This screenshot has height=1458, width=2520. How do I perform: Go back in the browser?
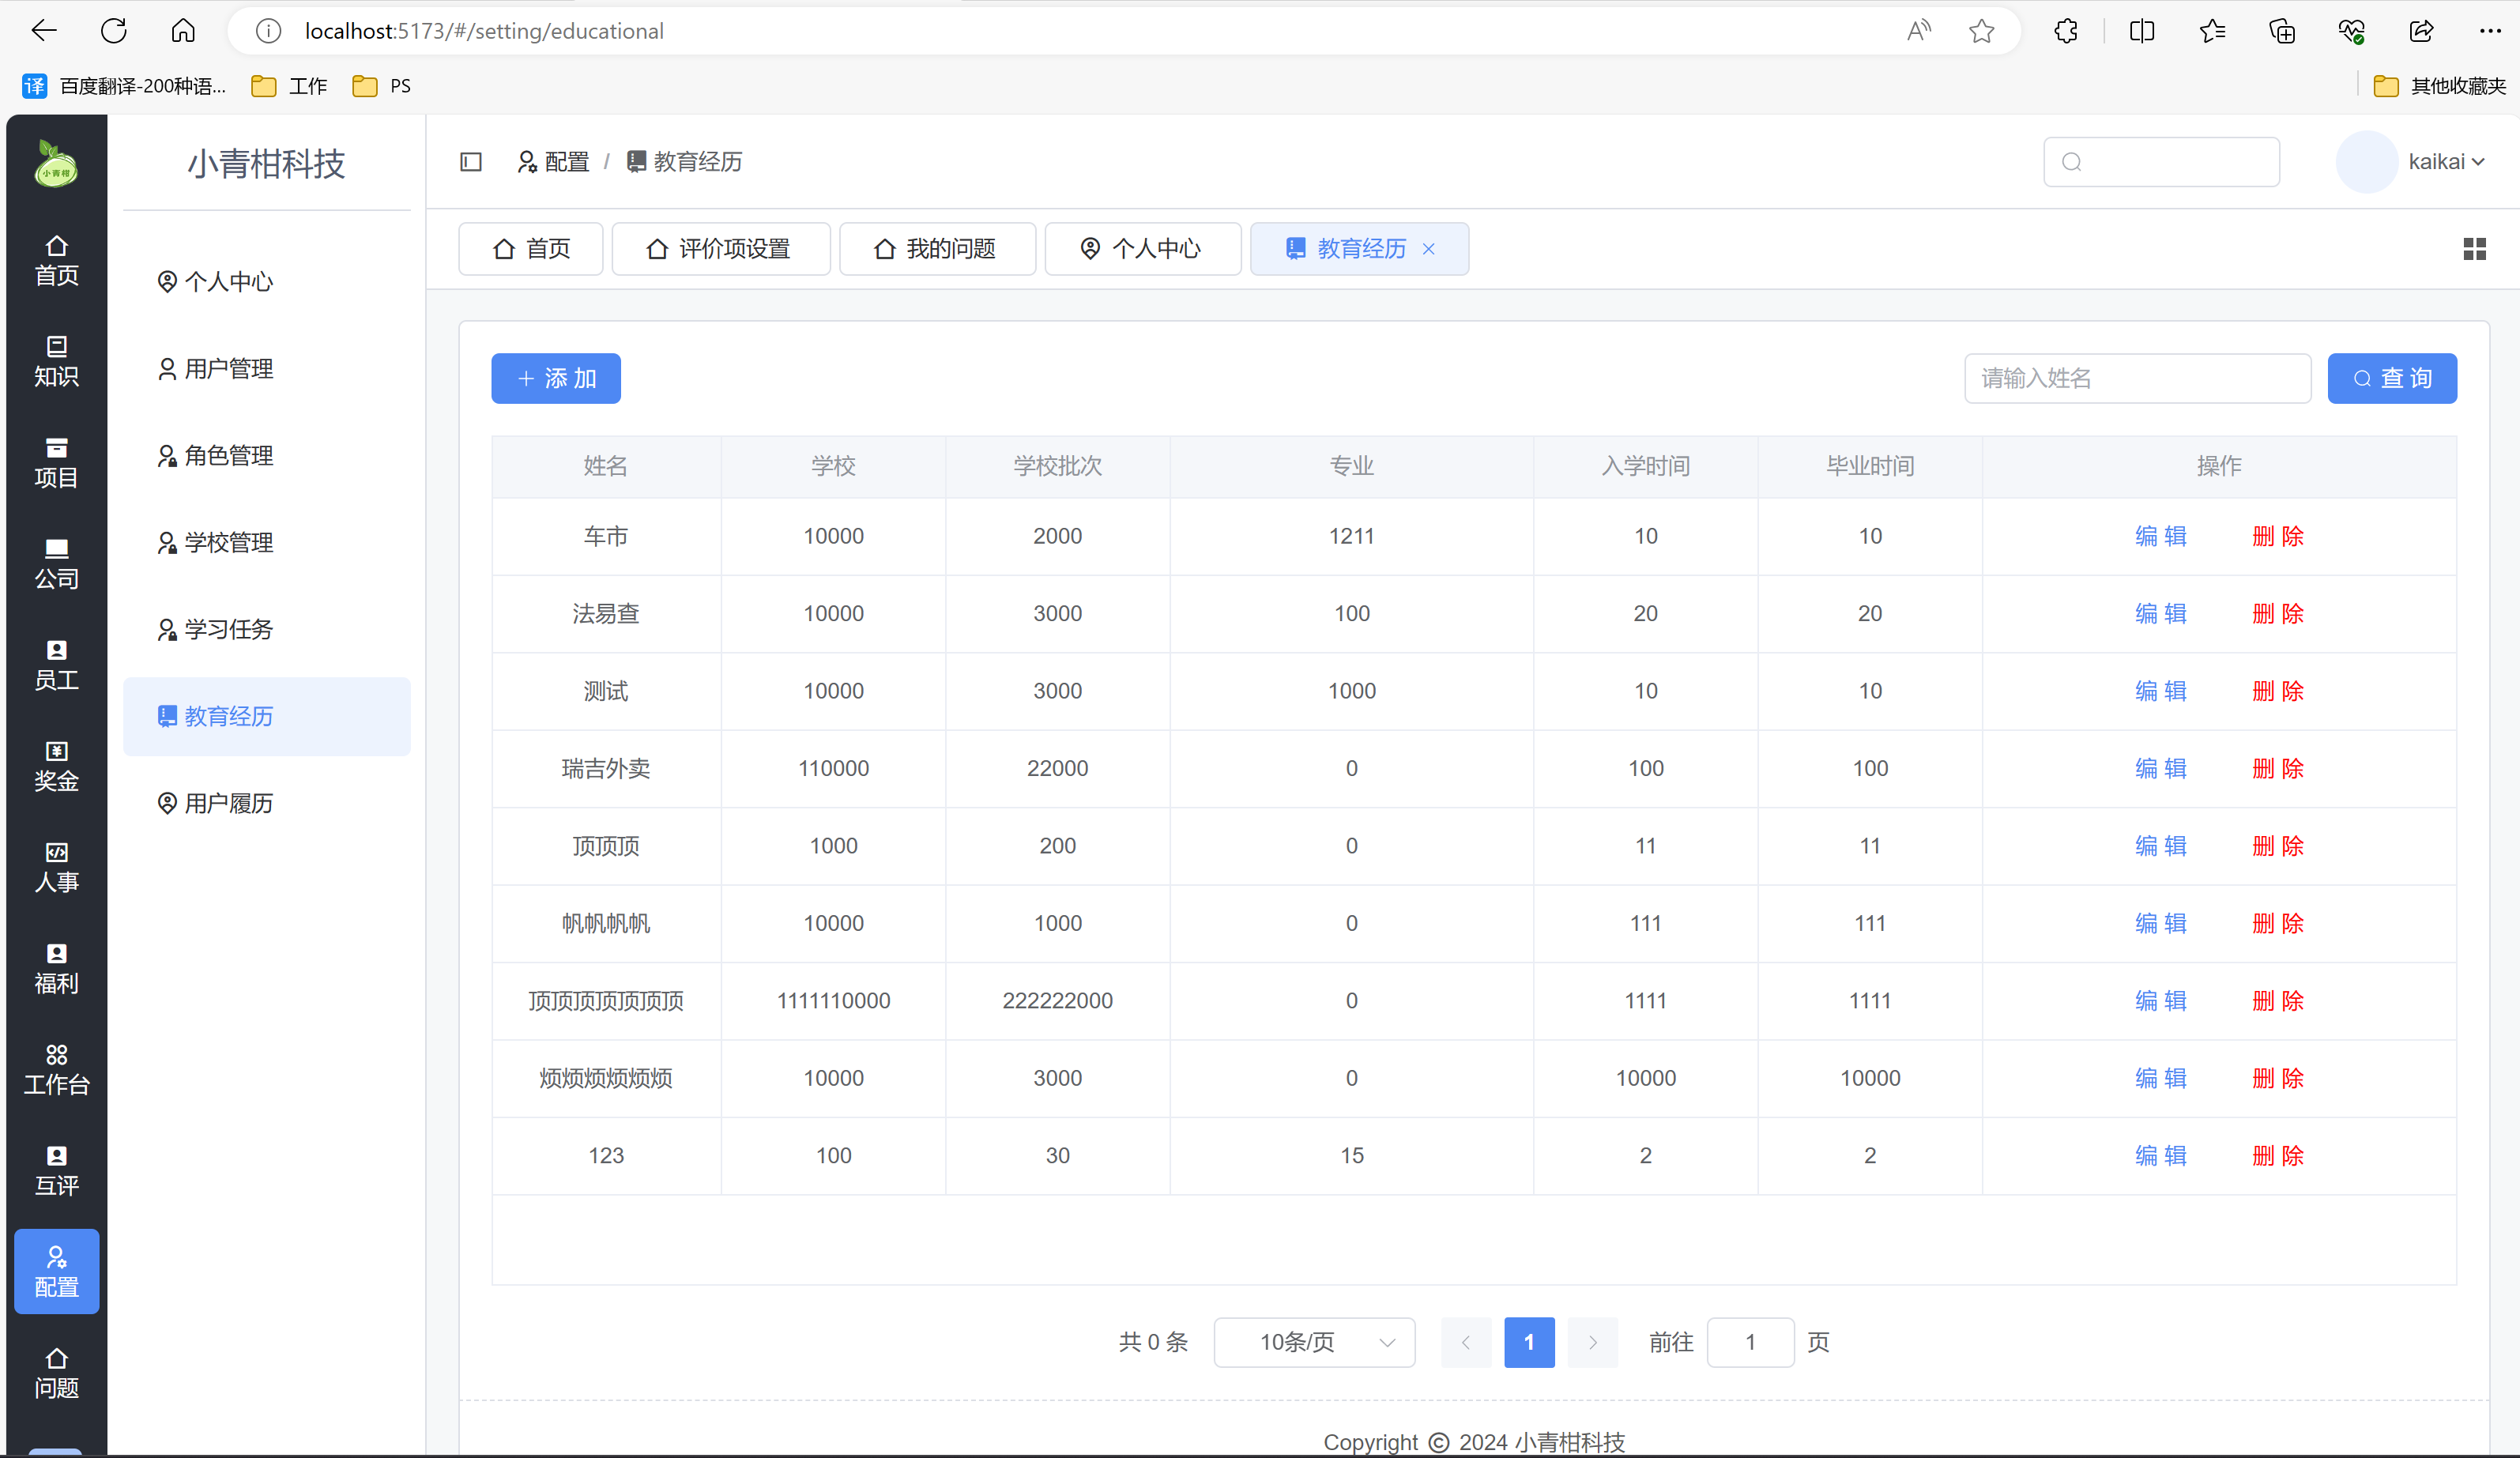[x=44, y=31]
